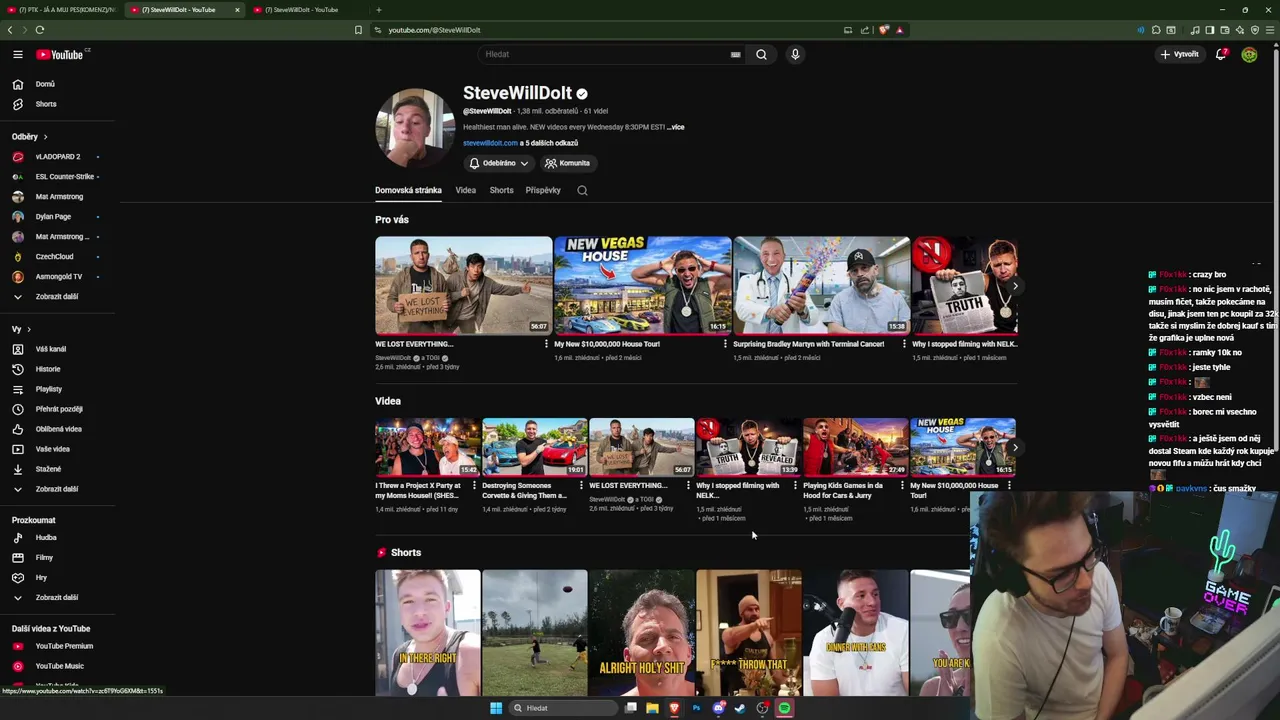Open OBS from the taskbar
This screenshot has width=1280, height=720.
pos(762,708)
